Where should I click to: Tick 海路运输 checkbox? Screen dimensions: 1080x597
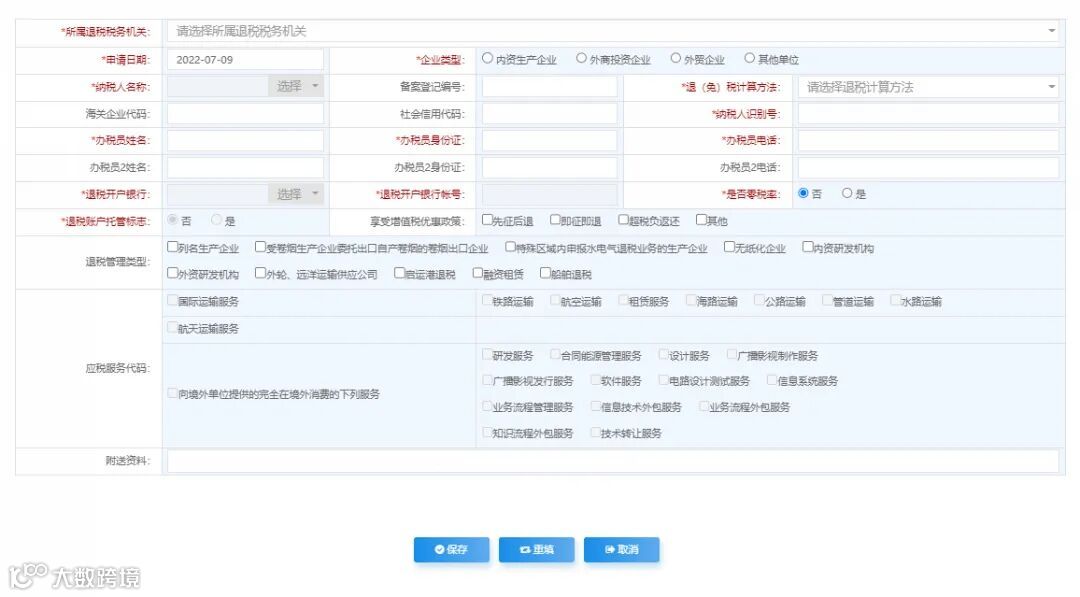[691, 300]
